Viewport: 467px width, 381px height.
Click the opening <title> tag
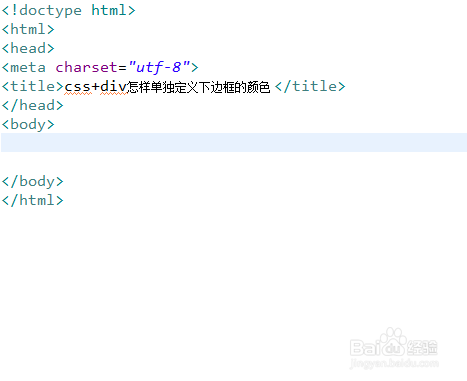coord(32,86)
